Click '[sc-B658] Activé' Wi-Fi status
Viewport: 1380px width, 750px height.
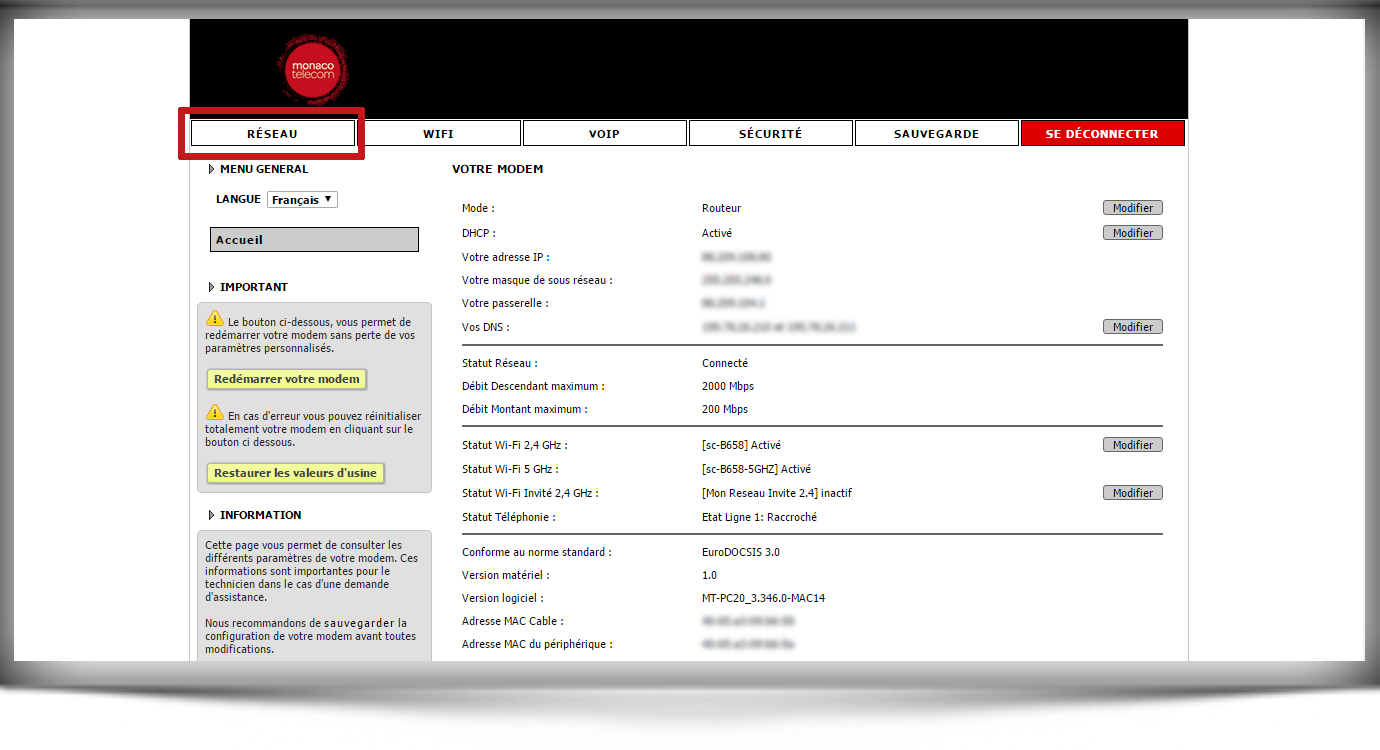click(x=742, y=445)
